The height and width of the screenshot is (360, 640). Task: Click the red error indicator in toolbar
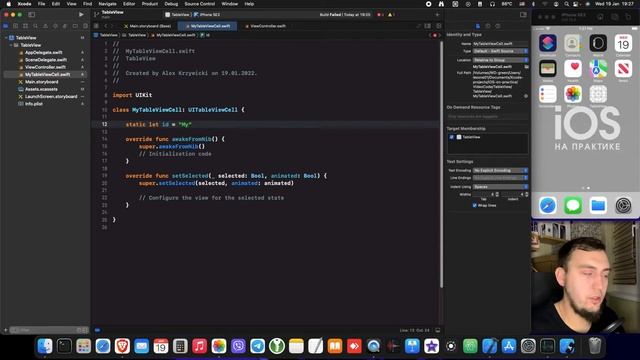pos(380,15)
